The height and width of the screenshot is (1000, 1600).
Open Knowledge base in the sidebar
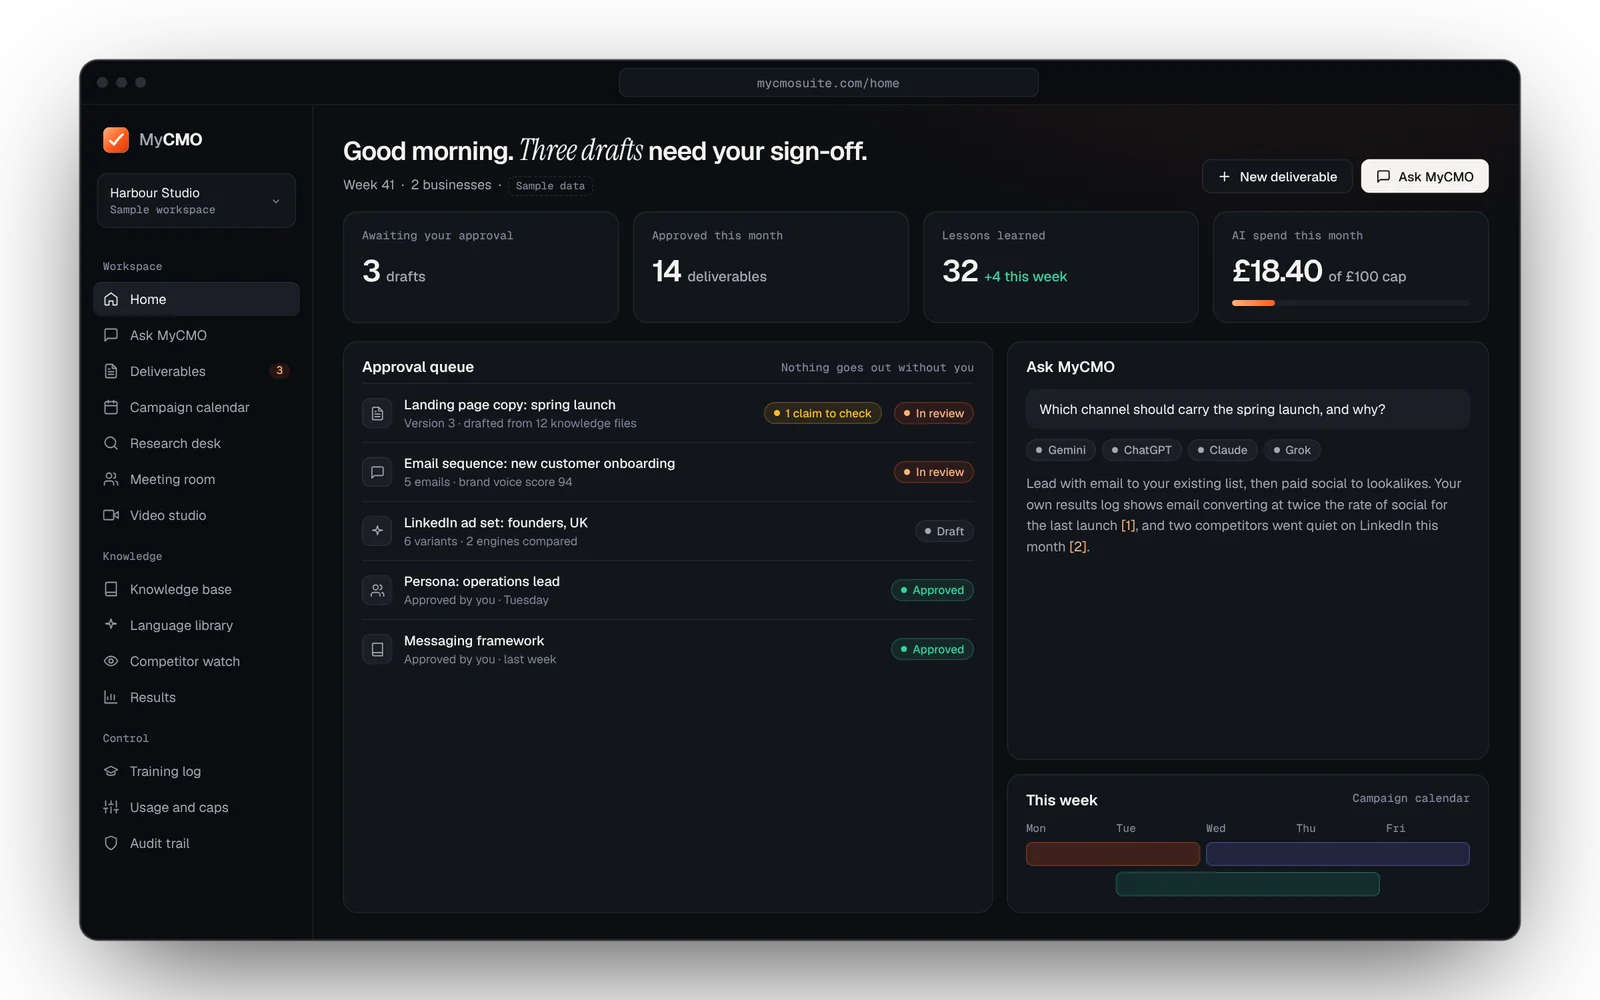(x=196, y=589)
